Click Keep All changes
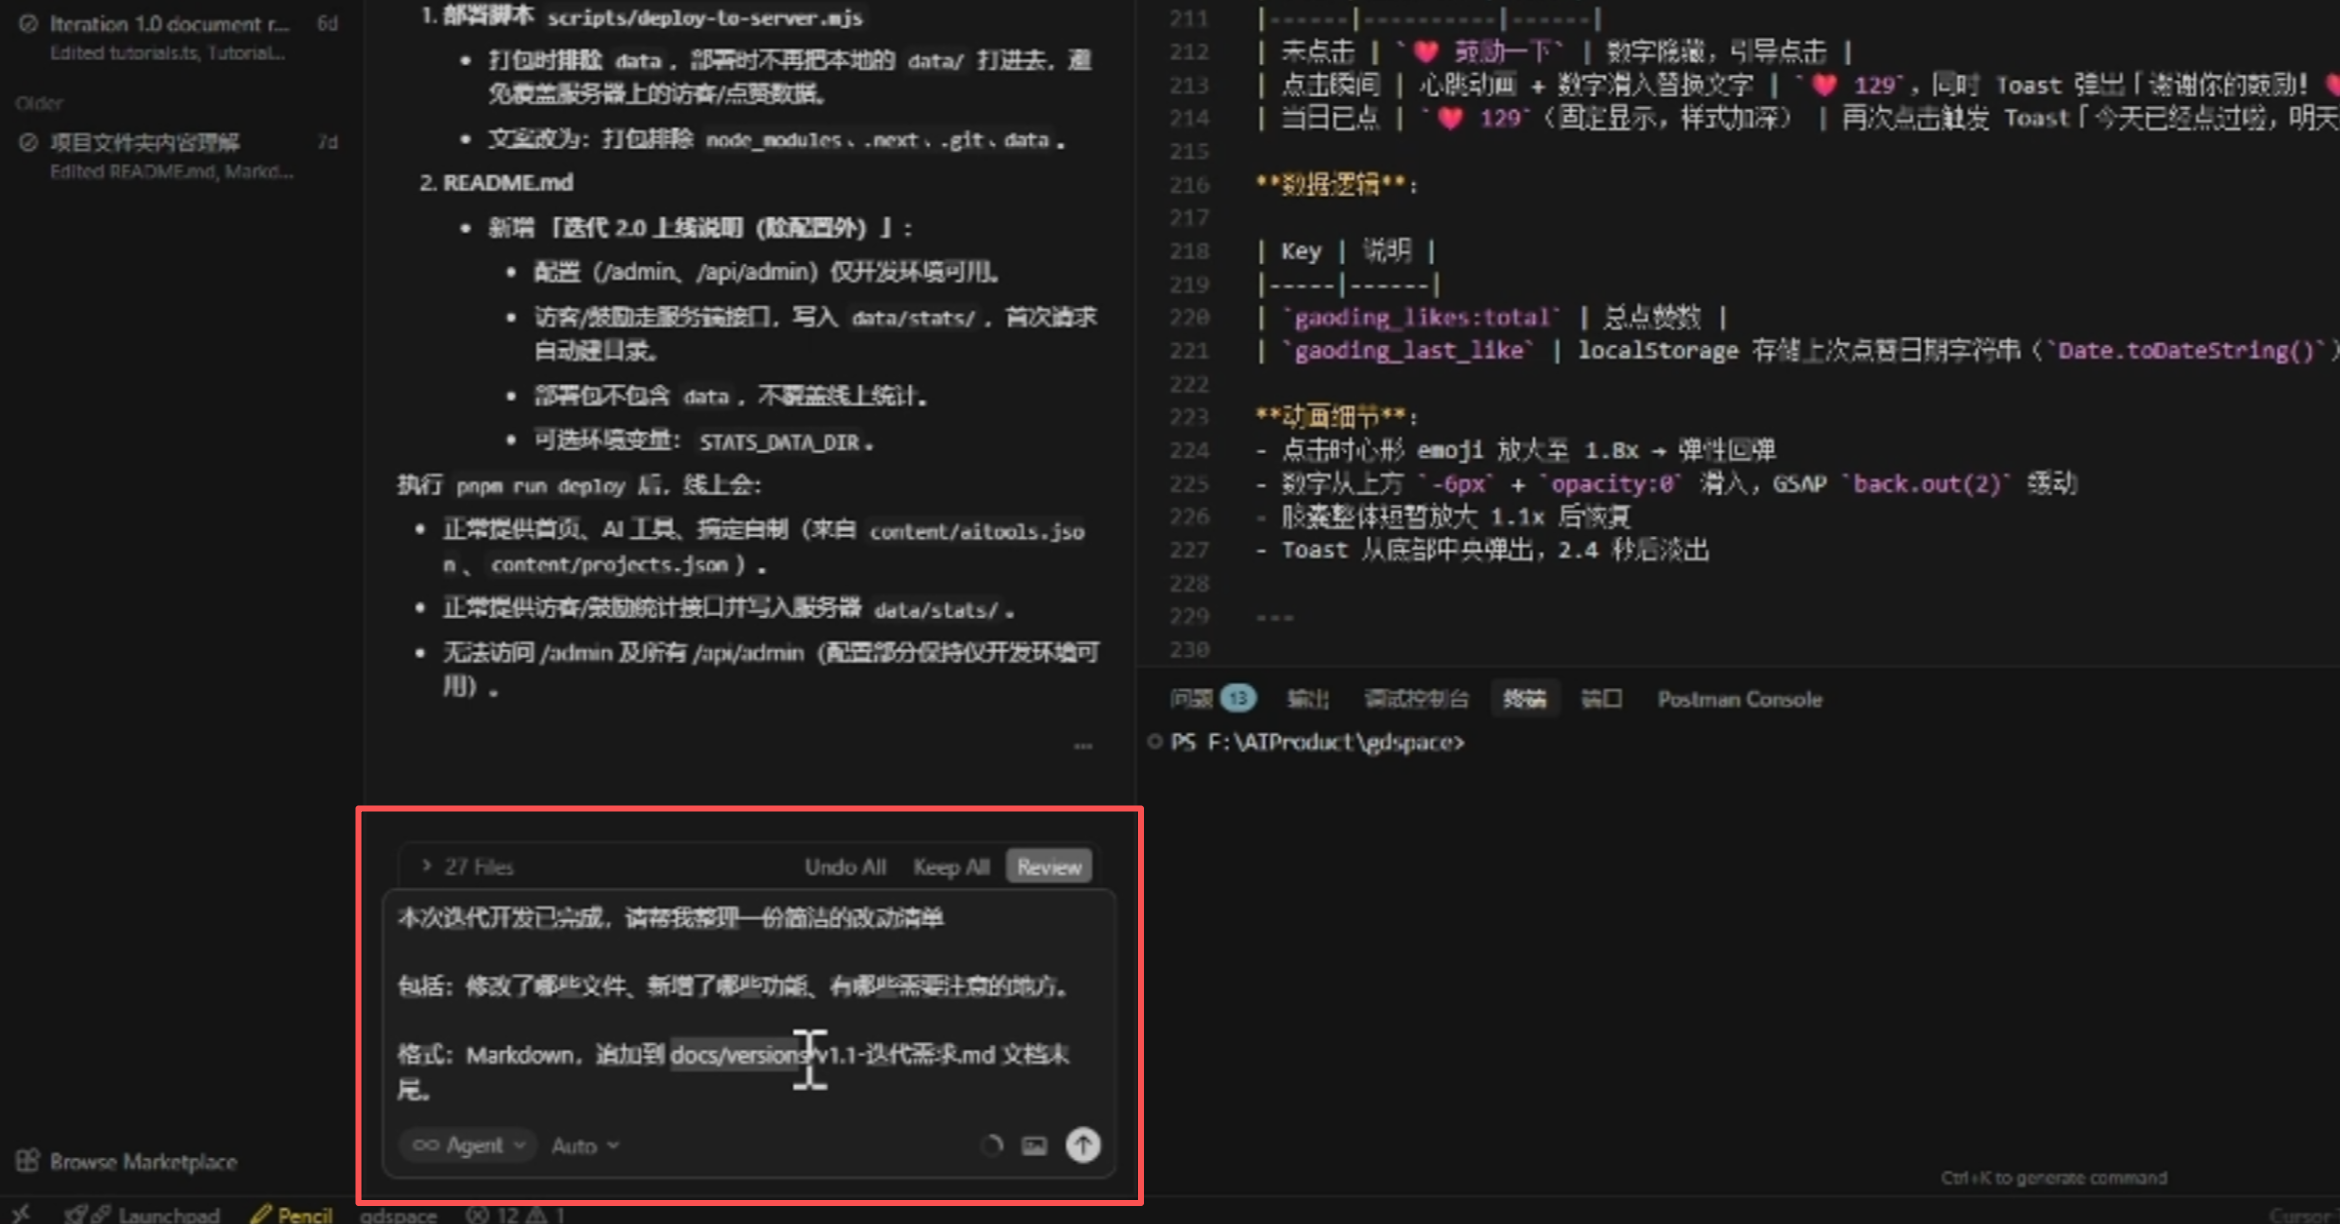 coord(950,867)
